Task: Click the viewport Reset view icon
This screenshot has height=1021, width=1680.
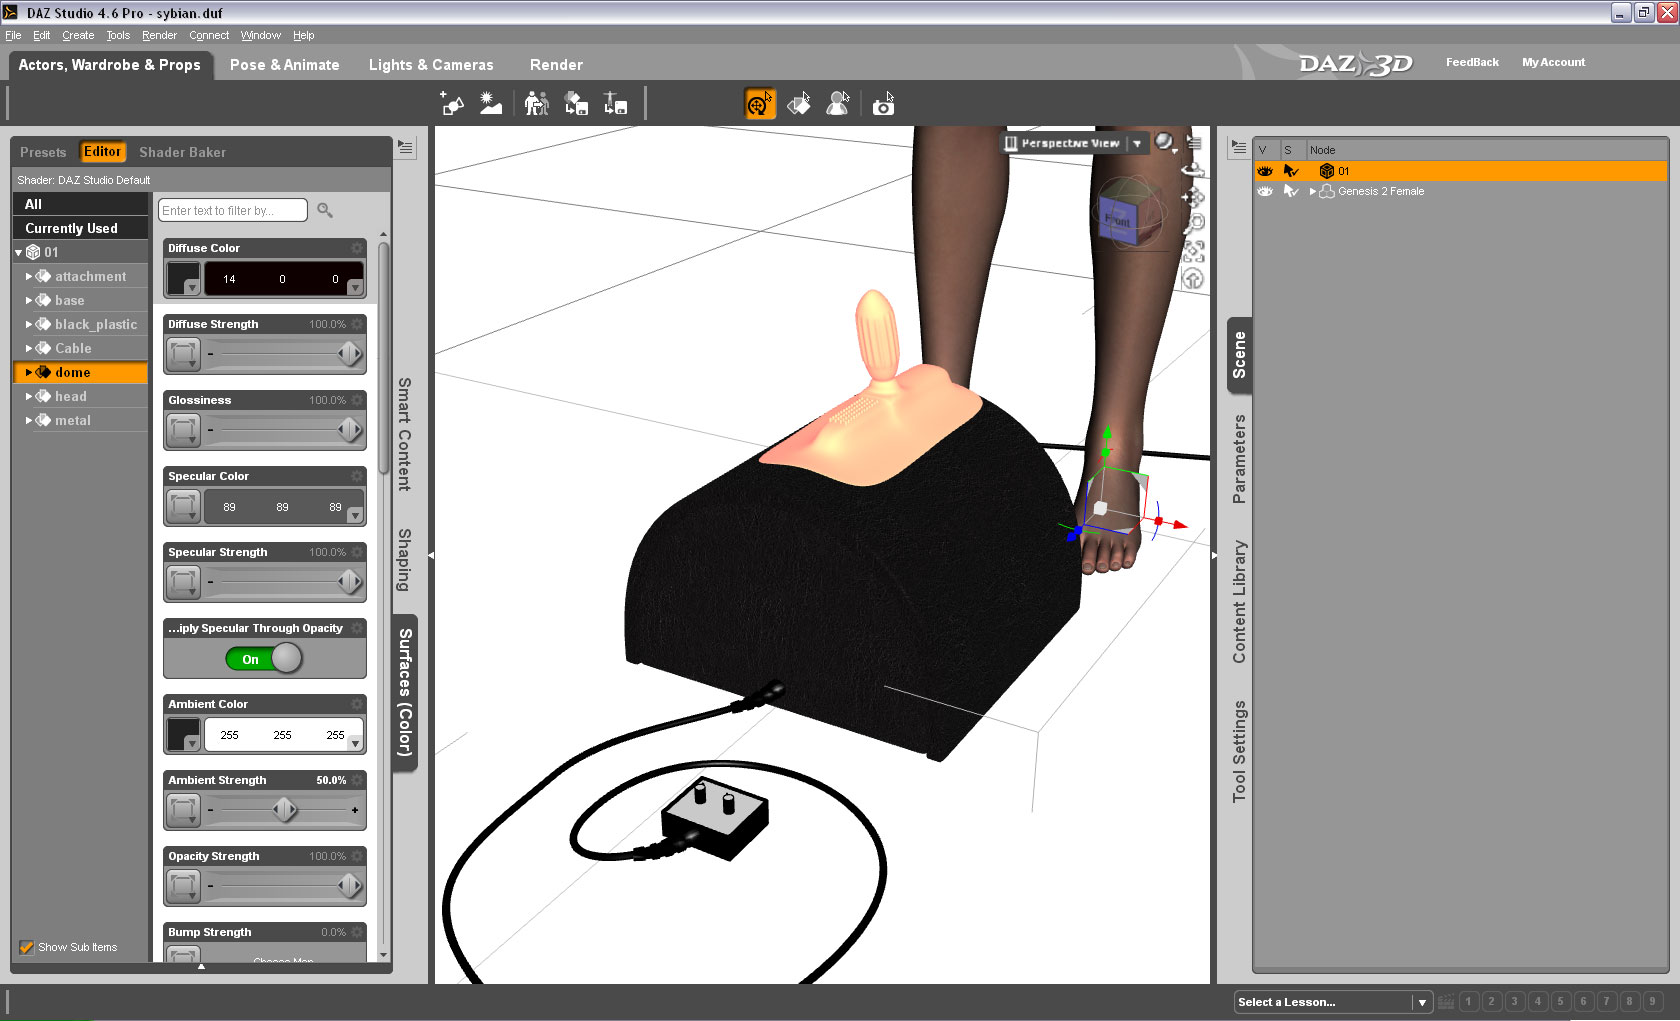Action: pos(1193,279)
